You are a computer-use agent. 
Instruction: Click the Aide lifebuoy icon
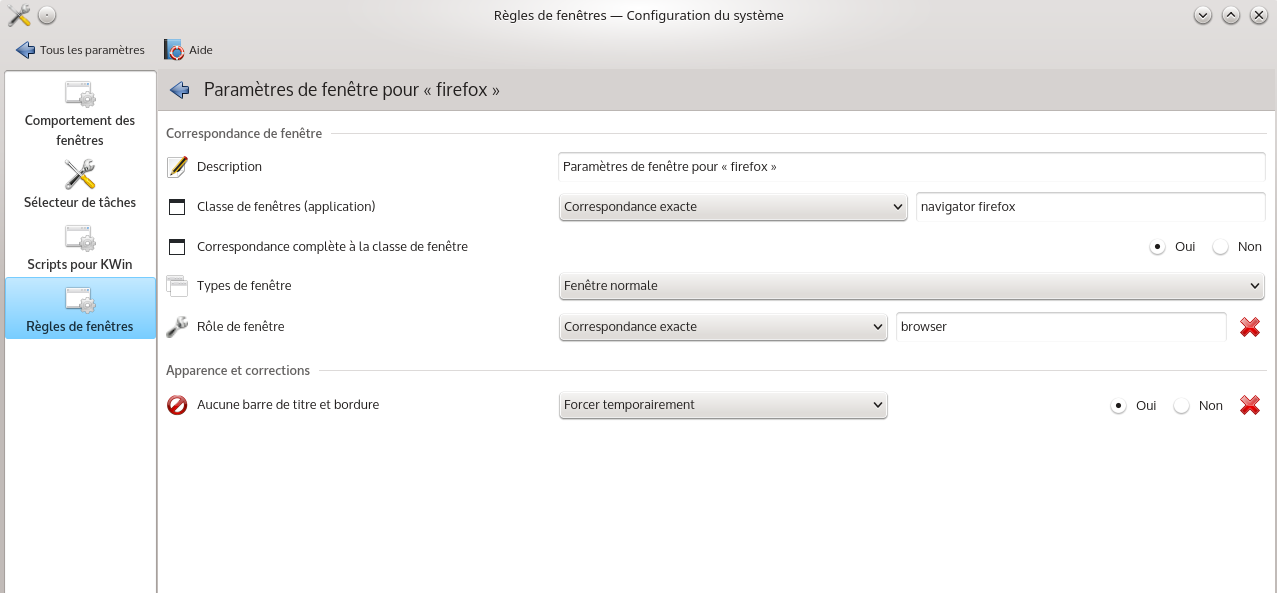tap(174, 50)
